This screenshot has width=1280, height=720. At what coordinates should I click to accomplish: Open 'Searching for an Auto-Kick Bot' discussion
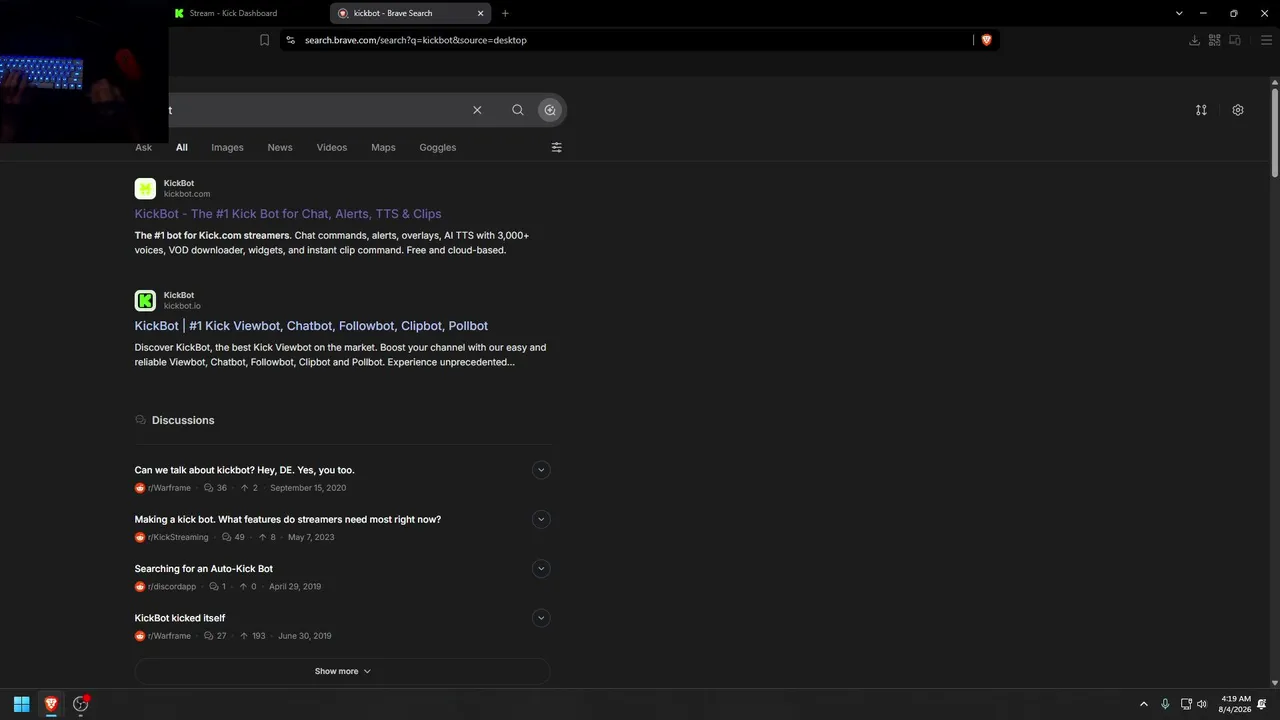(x=204, y=569)
